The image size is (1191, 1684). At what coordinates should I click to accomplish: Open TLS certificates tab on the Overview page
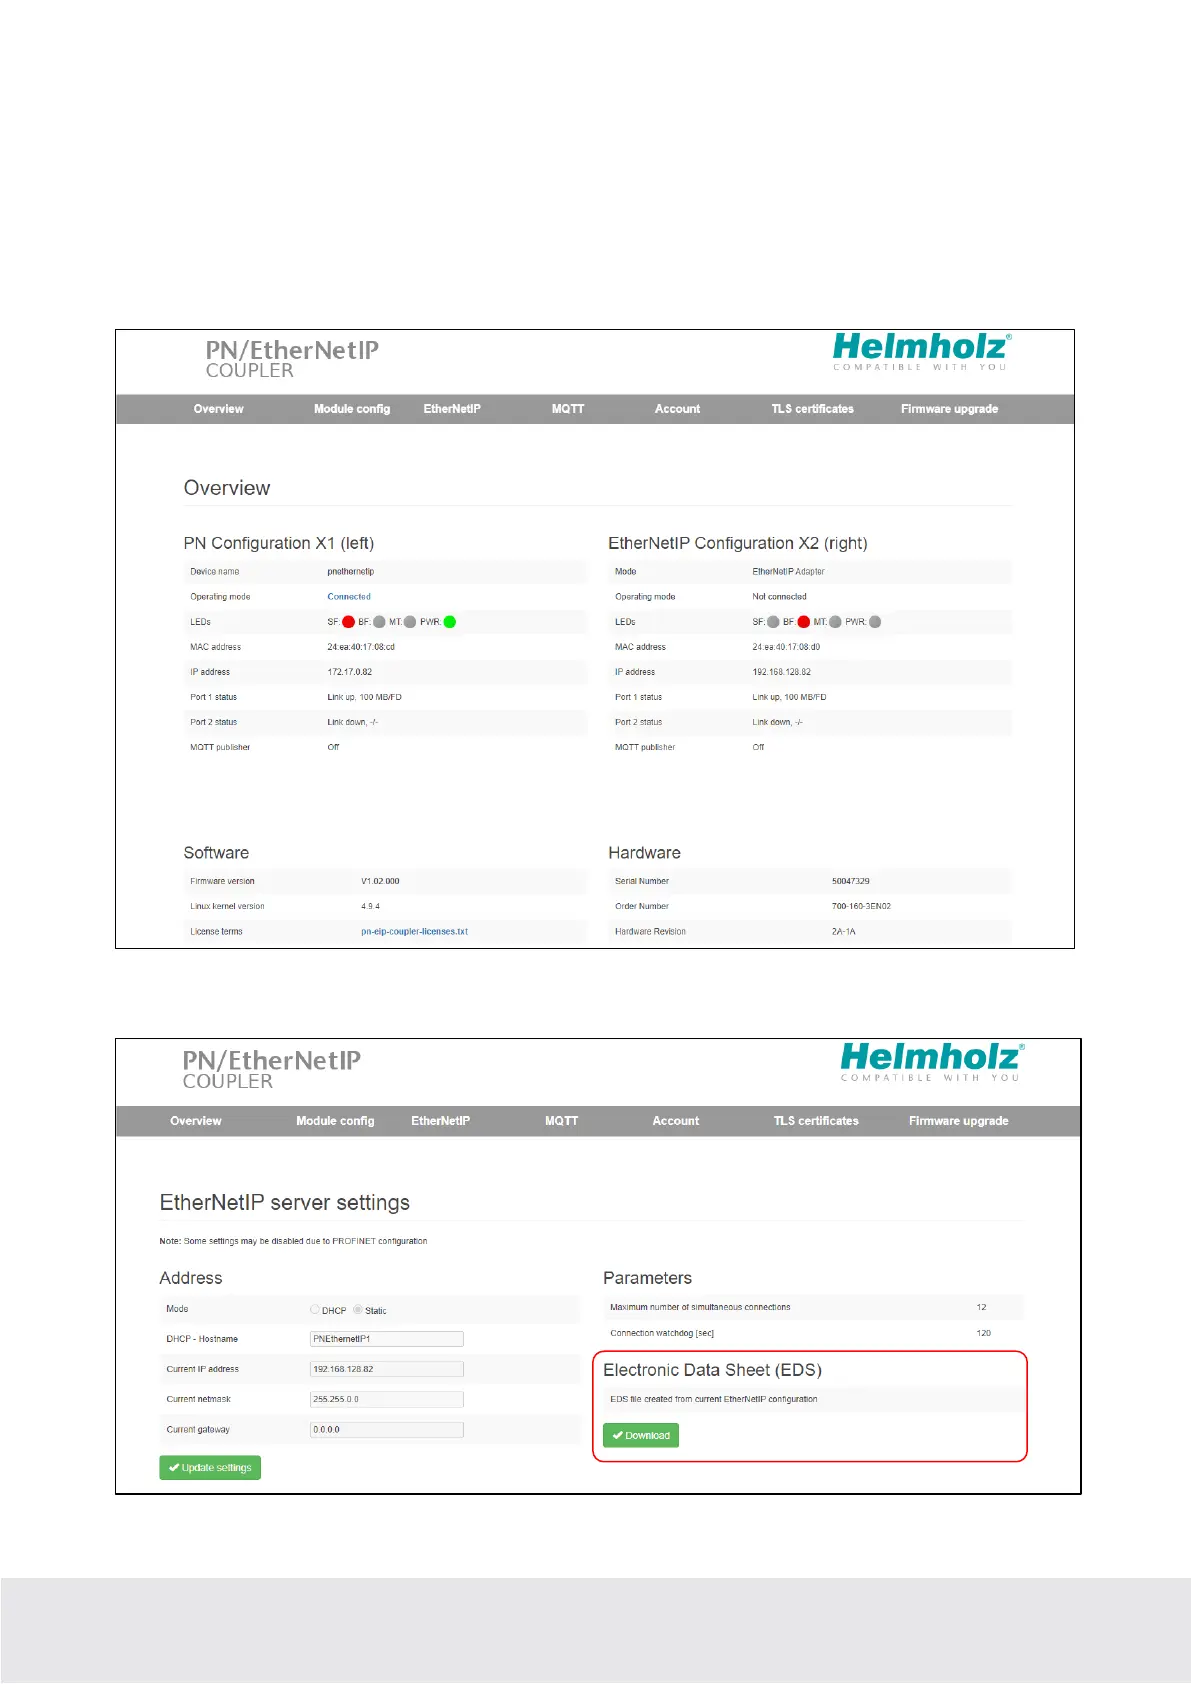point(812,409)
